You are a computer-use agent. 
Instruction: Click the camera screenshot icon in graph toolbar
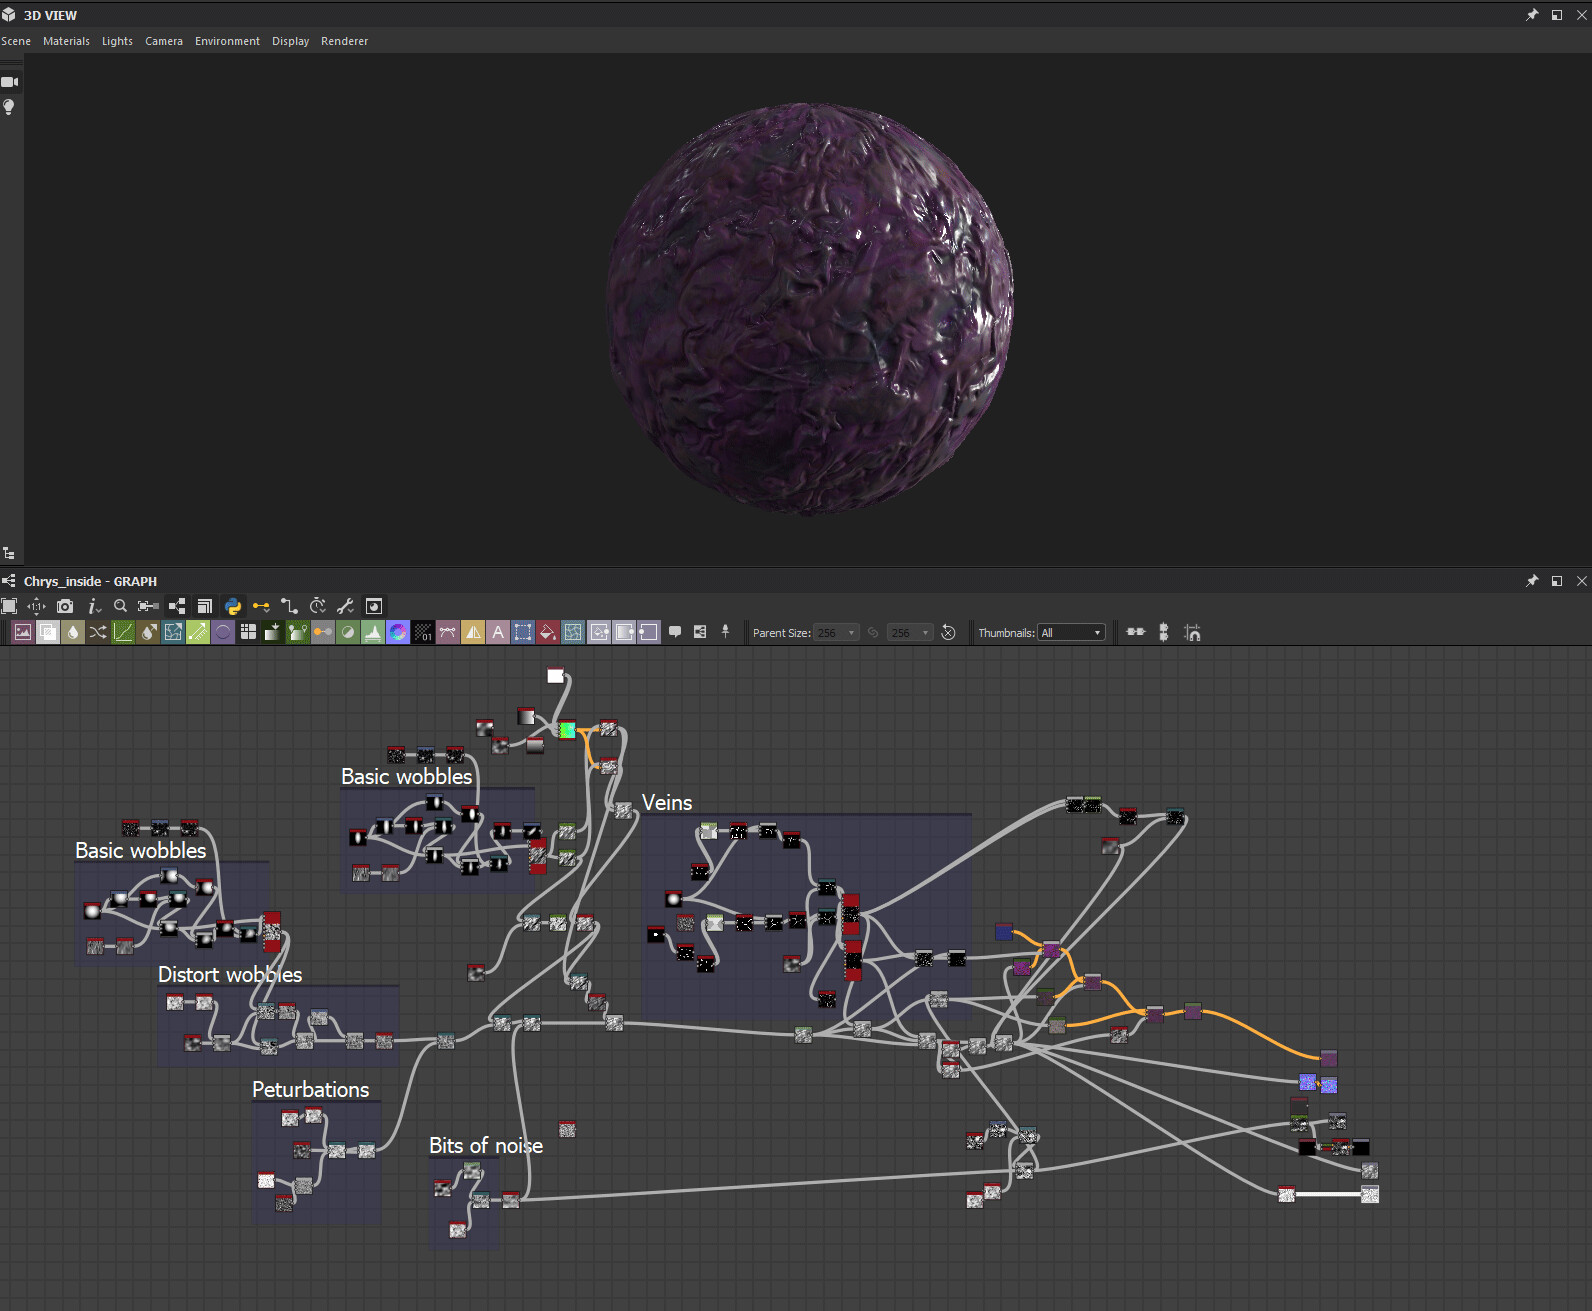(65, 606)
